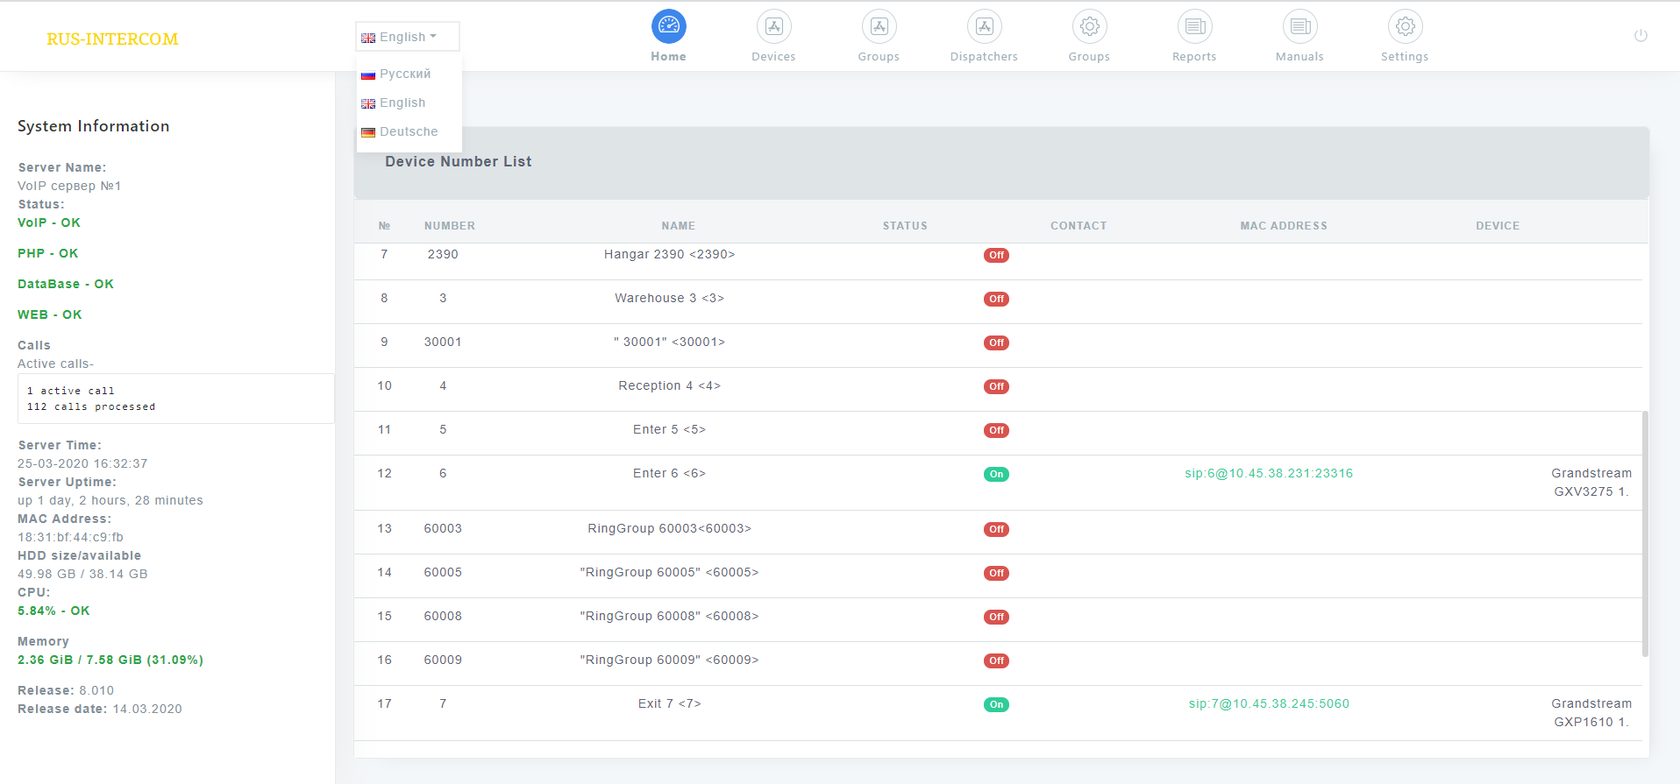
Task: Select the name '"RingGroup 60005" <60005>'
Action: [x=669, y=573]
